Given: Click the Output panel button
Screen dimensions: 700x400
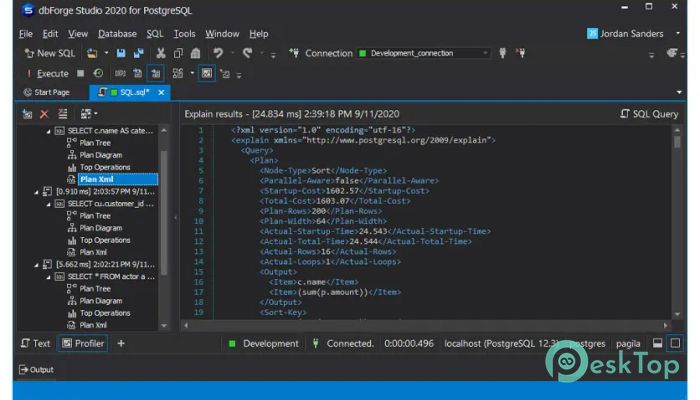Looking at the screenshot, I should (36, 370).
